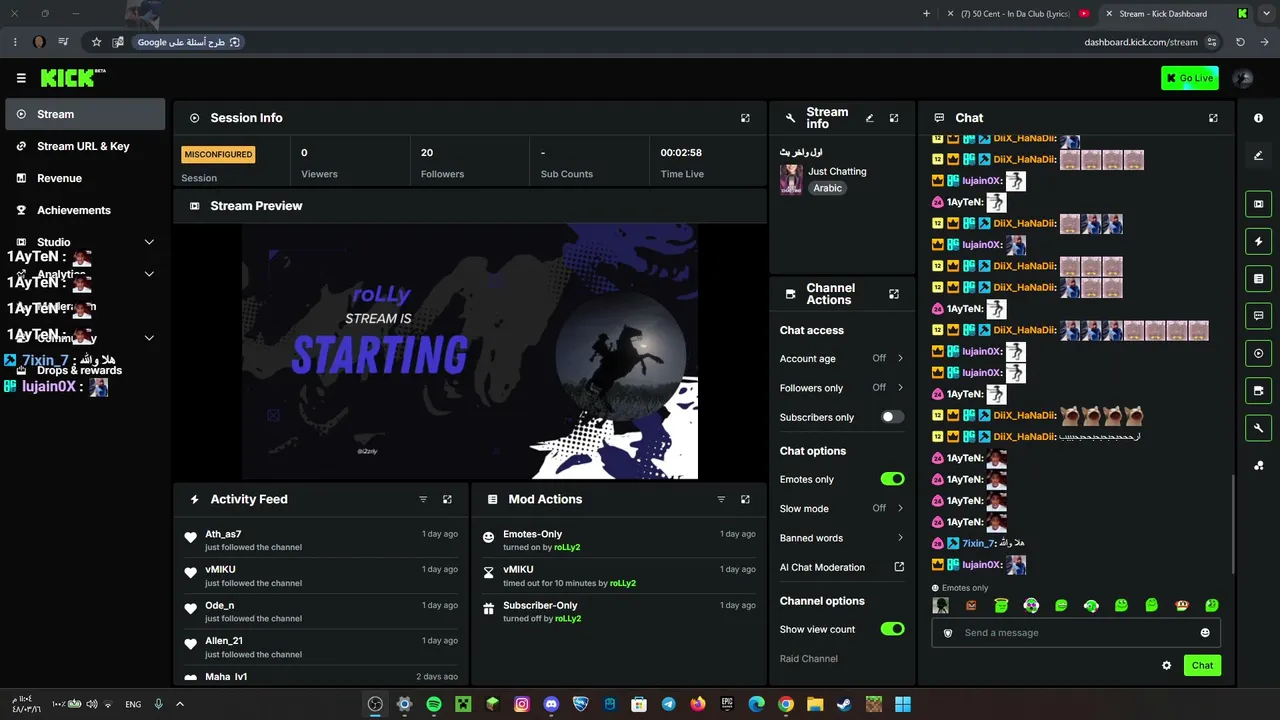Open chat settings gear
The image size is (1280, 720).
point(1166,665)
